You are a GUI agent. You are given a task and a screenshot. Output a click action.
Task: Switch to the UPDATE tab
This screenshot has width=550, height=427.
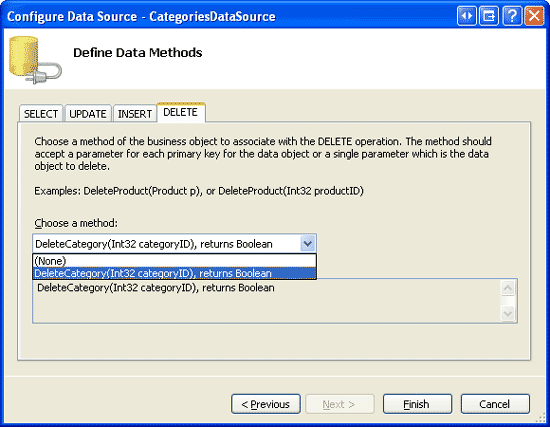(88, 114)
